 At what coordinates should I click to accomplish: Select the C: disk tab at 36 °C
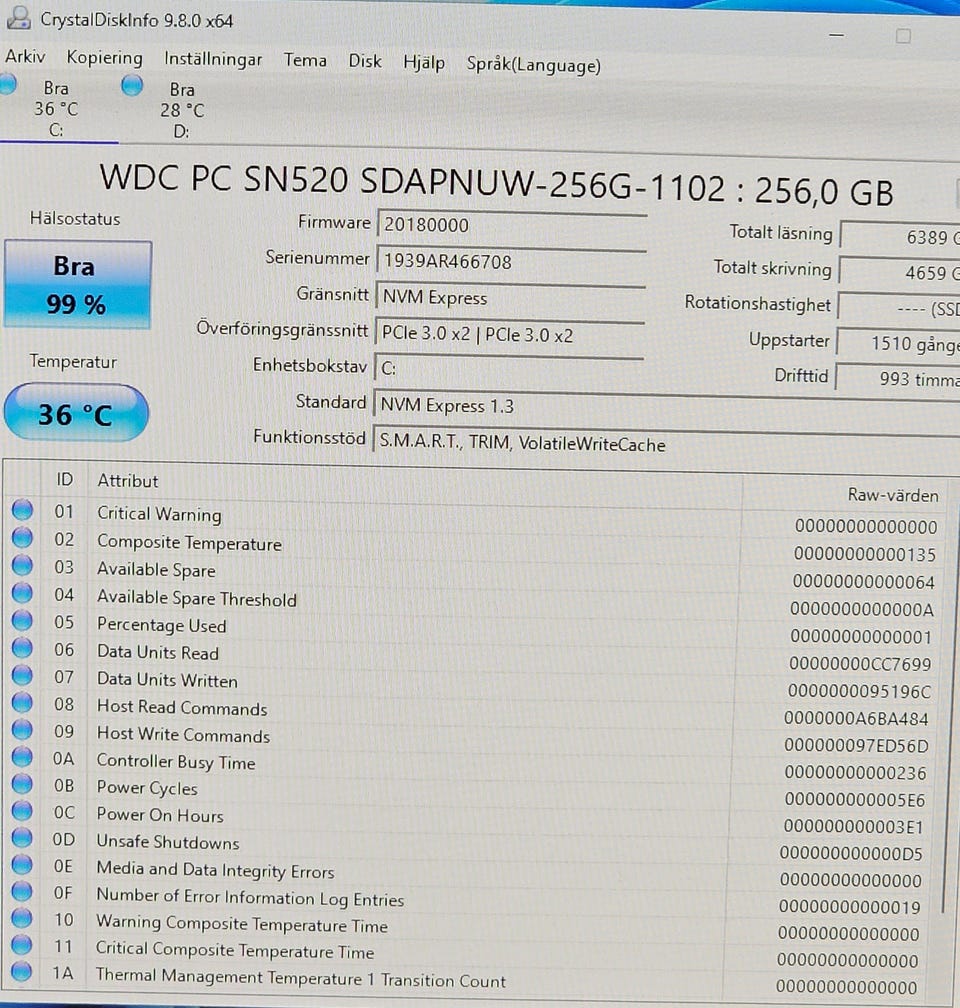[56, 109]
